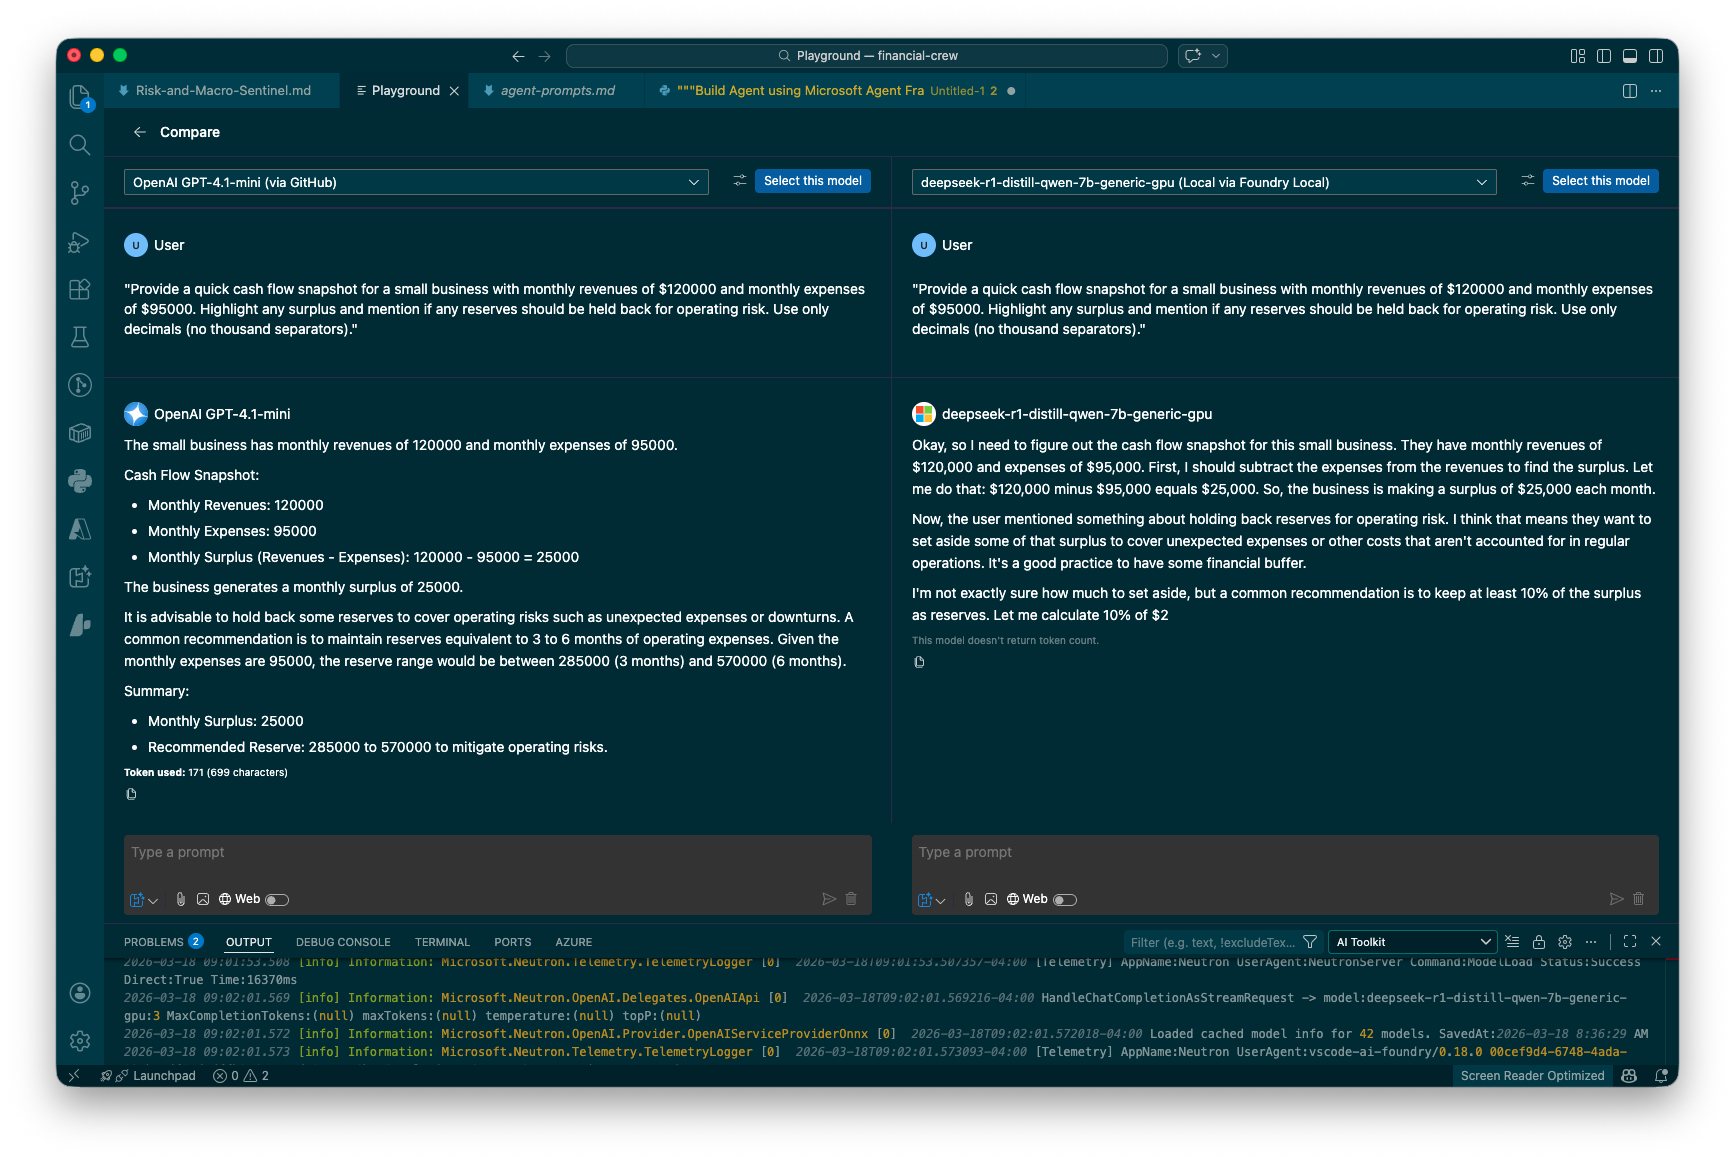
Task: Toggle bottom panel layout button
Action: coord(1630,56)
